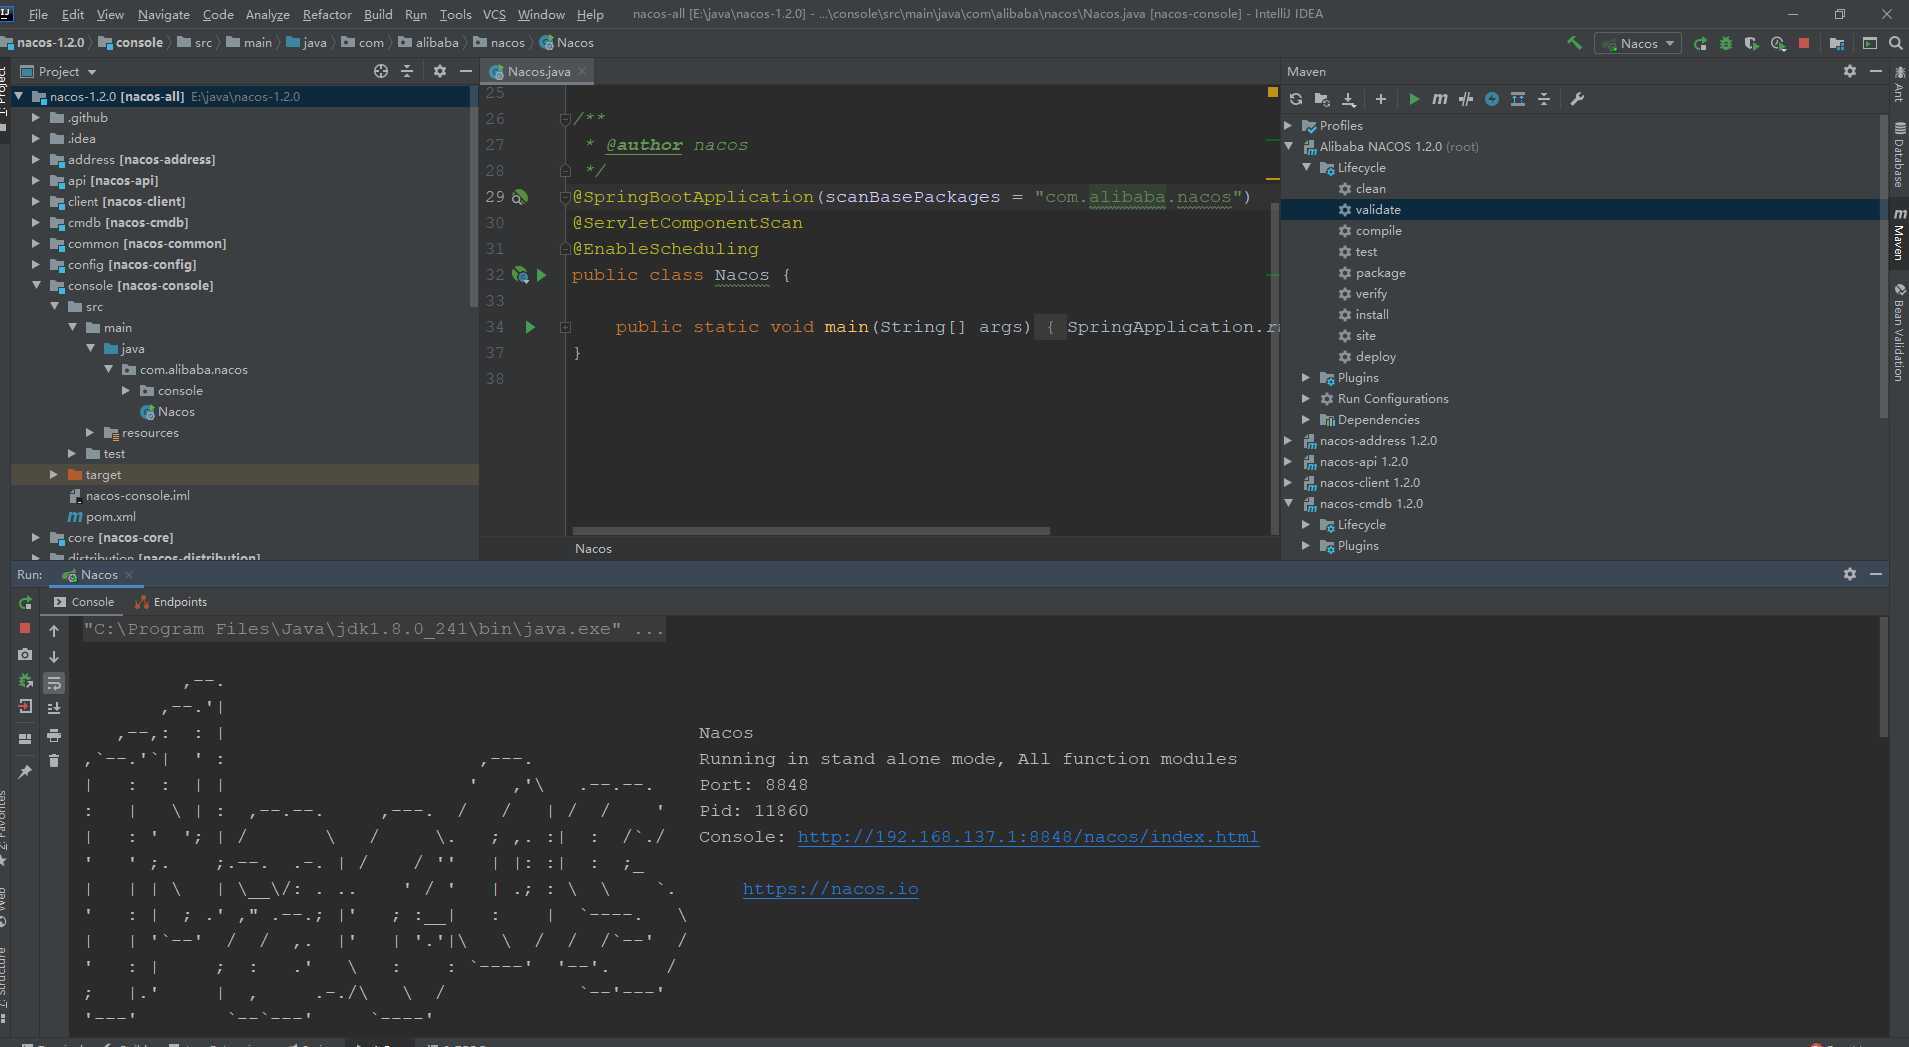The image size is (1909, 1047).
Task: Toggle Pin Tab icon in Run window
Action: point(25,772)
